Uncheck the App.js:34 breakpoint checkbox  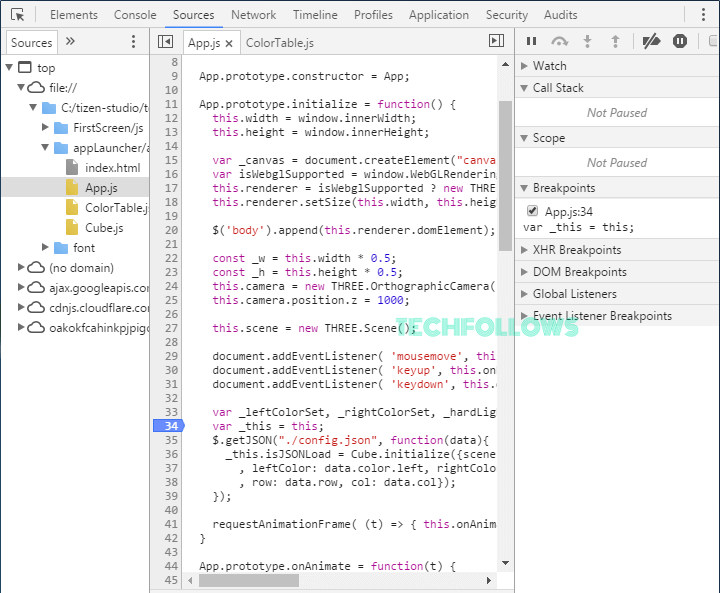pos(532,211)
